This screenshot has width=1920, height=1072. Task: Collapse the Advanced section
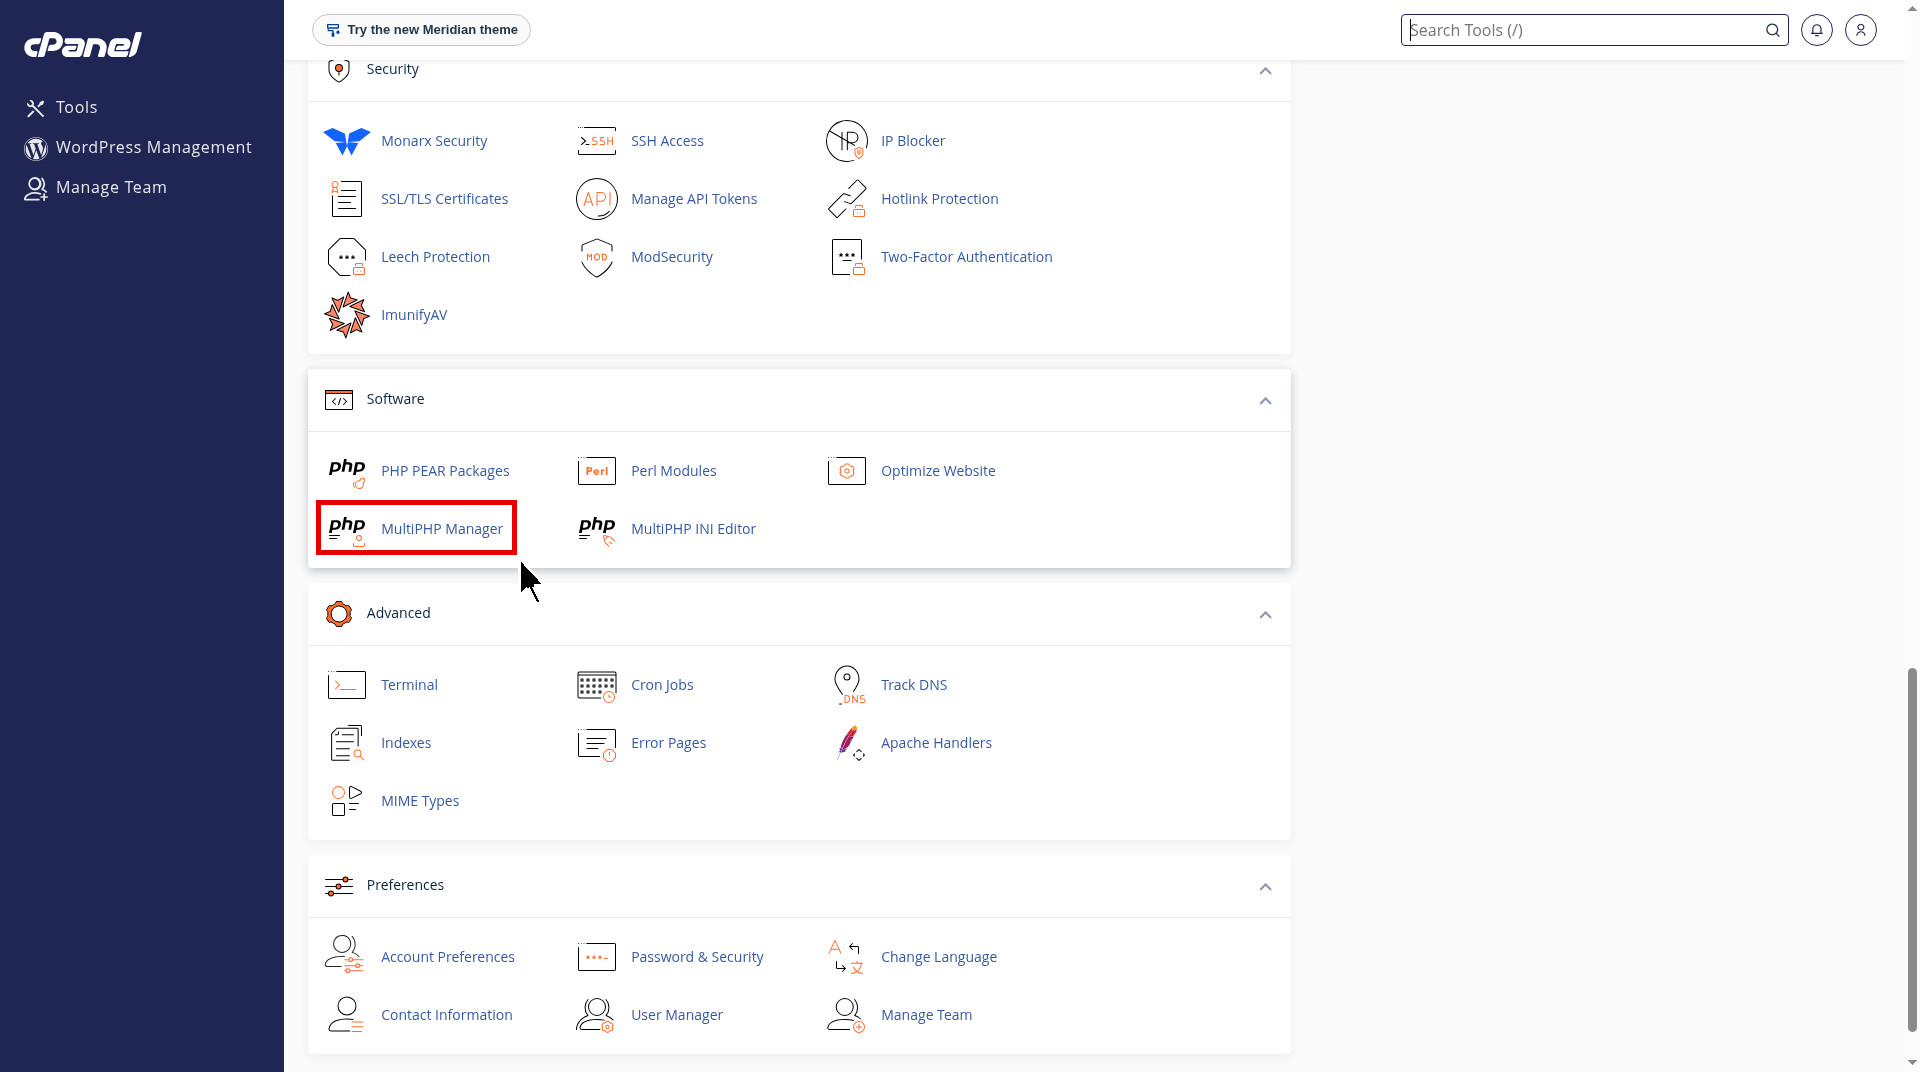pyautogui.click(x=1265, y=615)
